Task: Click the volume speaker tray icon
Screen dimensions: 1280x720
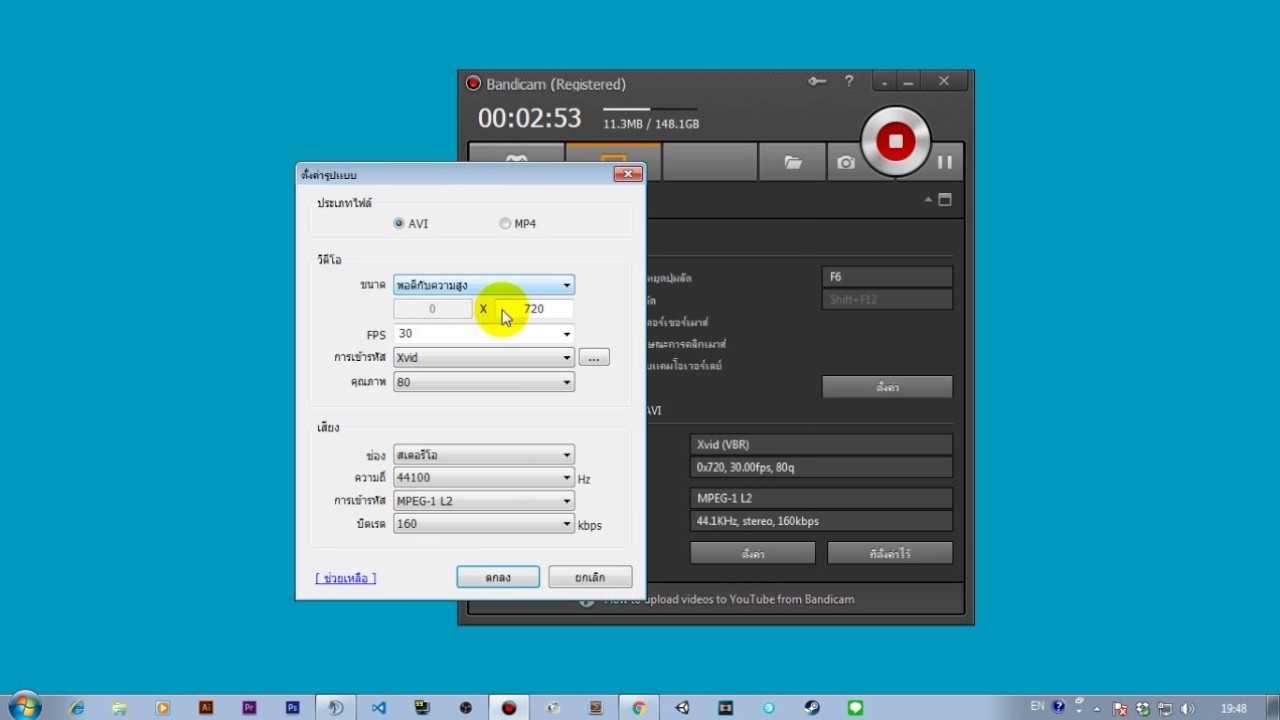Action: [1188, 709]
